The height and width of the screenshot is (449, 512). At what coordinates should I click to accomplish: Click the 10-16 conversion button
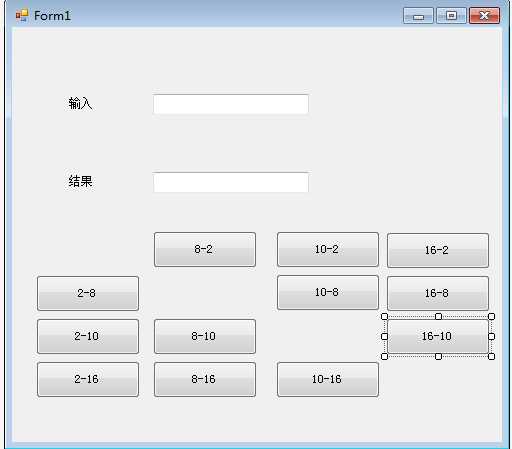point(328,379)
